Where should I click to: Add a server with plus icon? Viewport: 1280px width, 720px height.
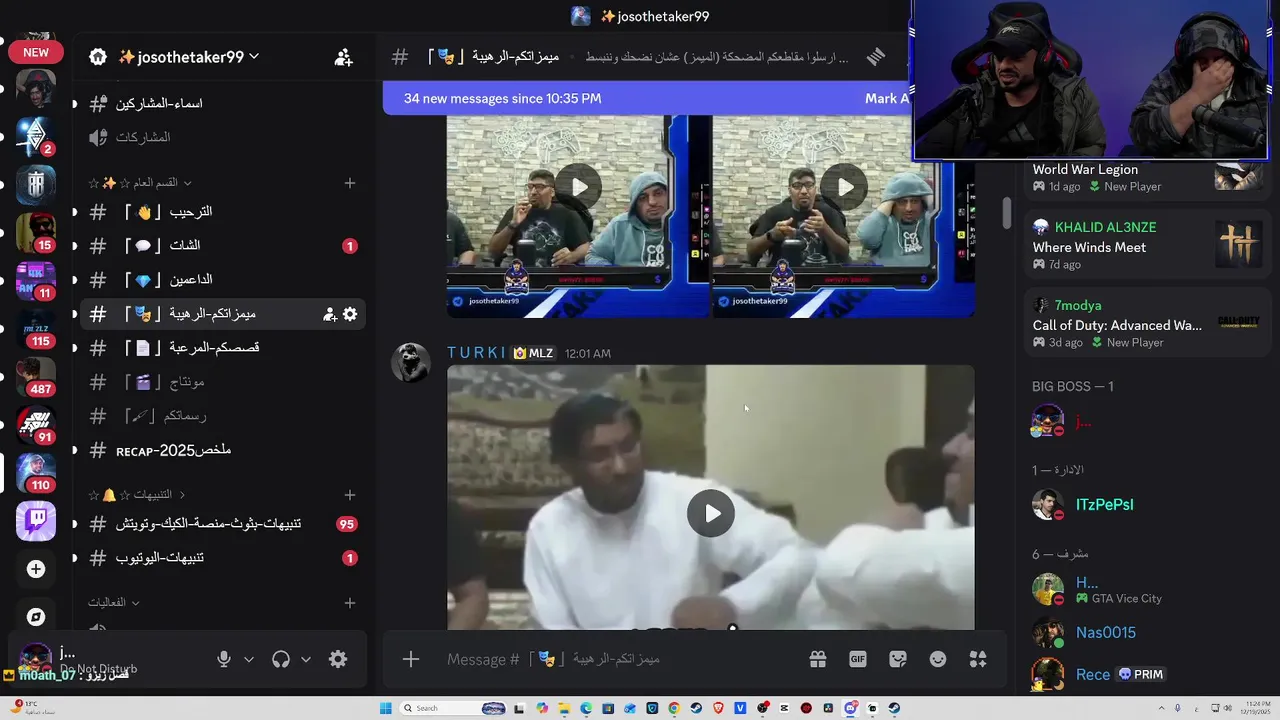(x=36, y=569)
